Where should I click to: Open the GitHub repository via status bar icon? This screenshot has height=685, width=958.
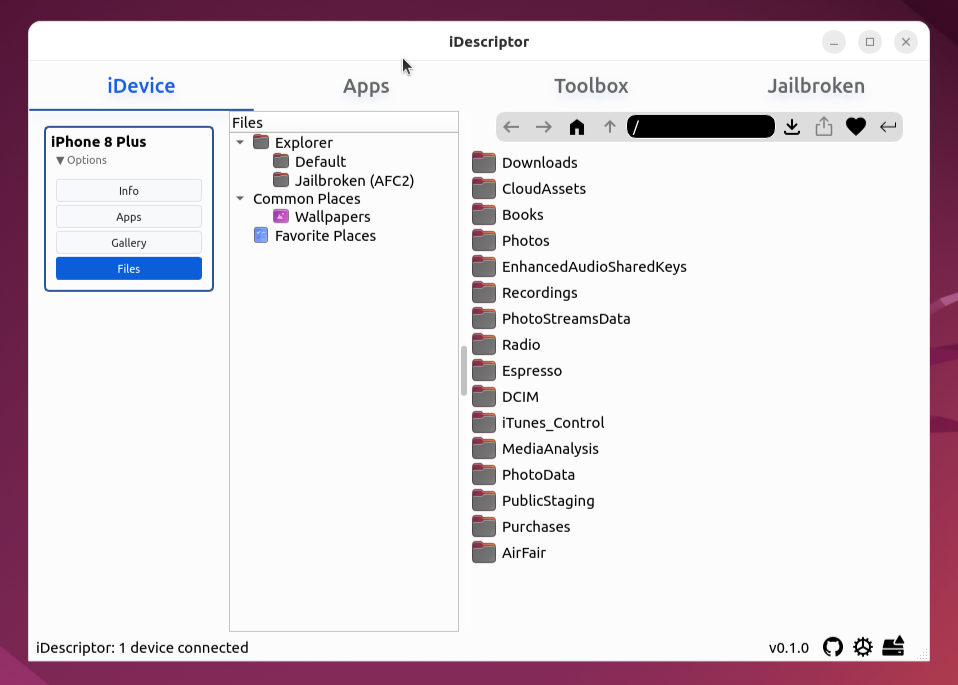click(833, 647)
